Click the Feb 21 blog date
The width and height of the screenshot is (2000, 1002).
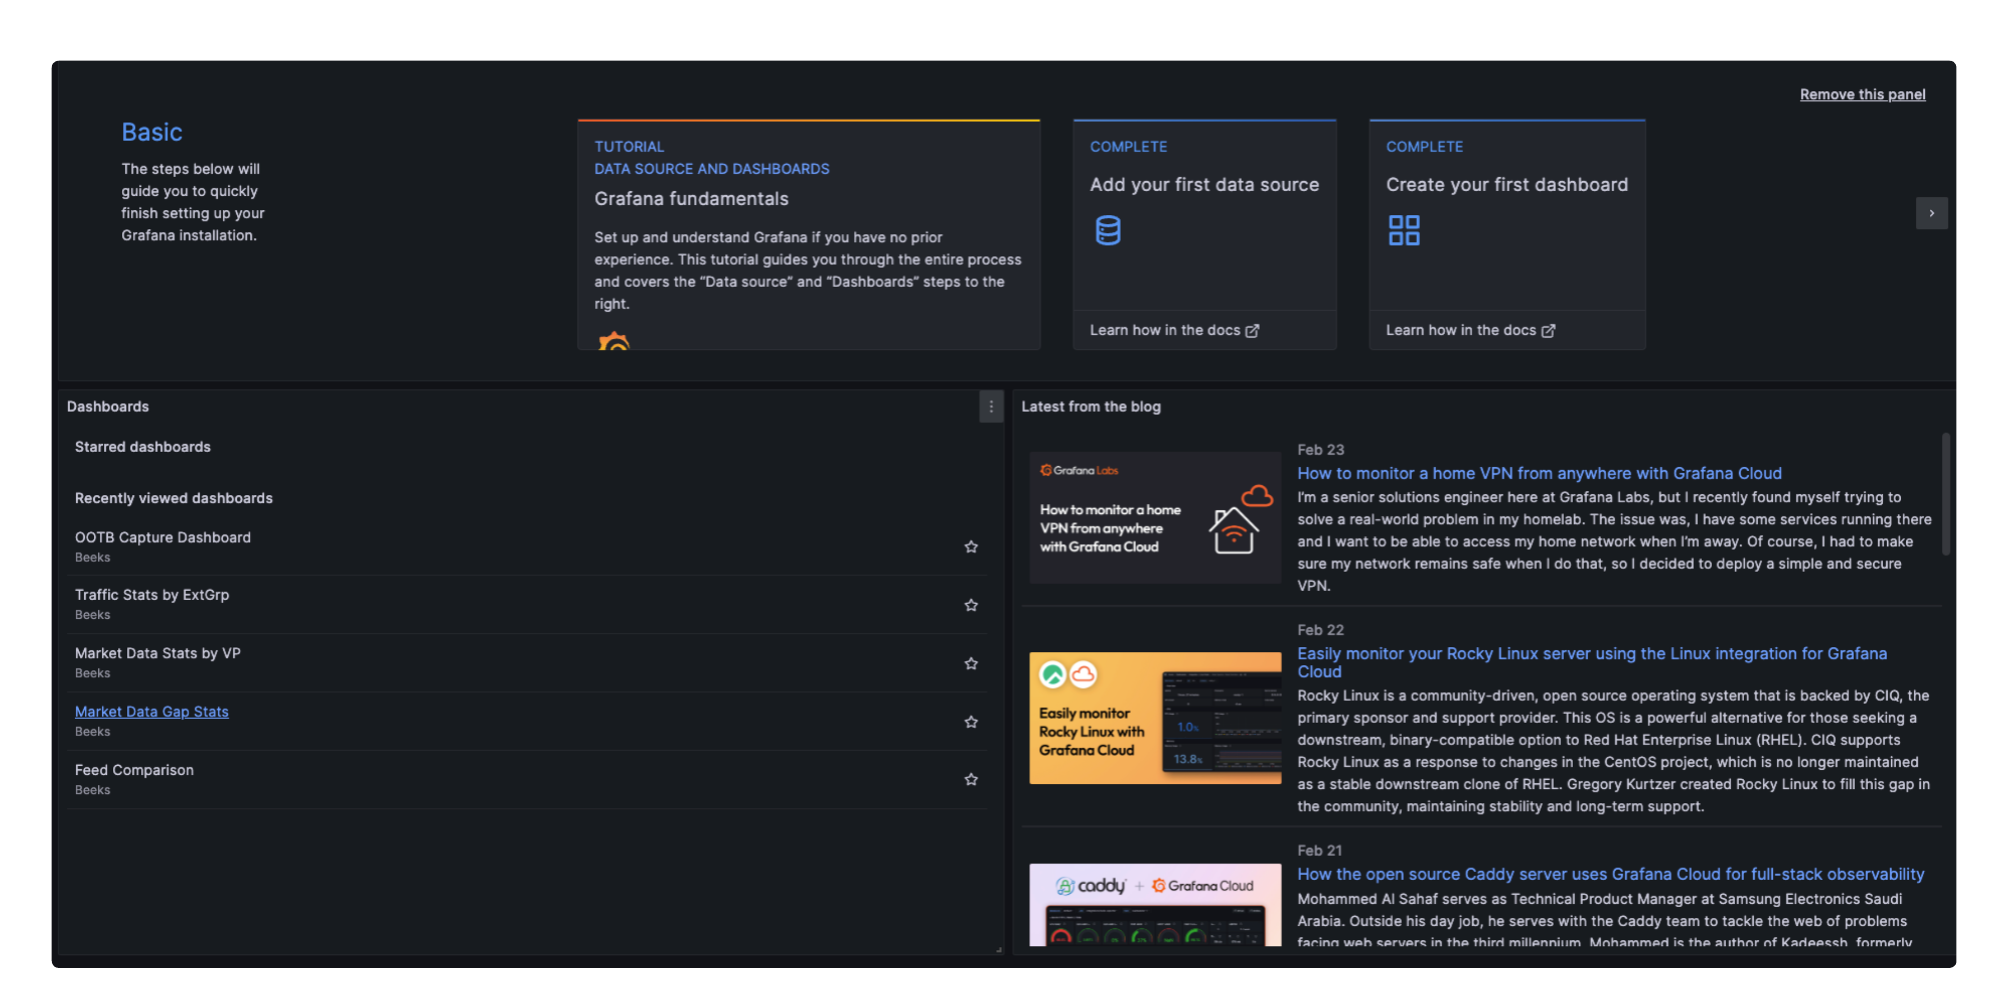pos(1320,850)
